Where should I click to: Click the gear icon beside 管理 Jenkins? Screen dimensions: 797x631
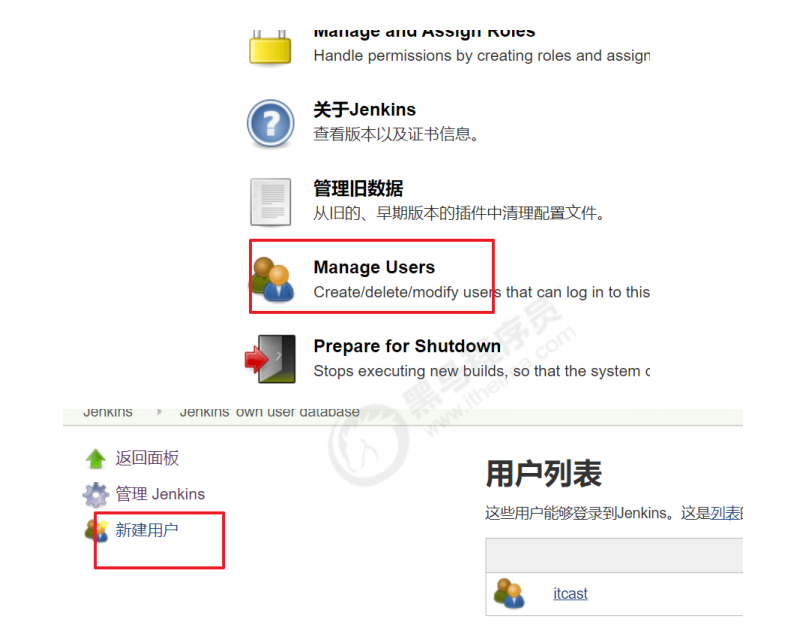point(96,495)
